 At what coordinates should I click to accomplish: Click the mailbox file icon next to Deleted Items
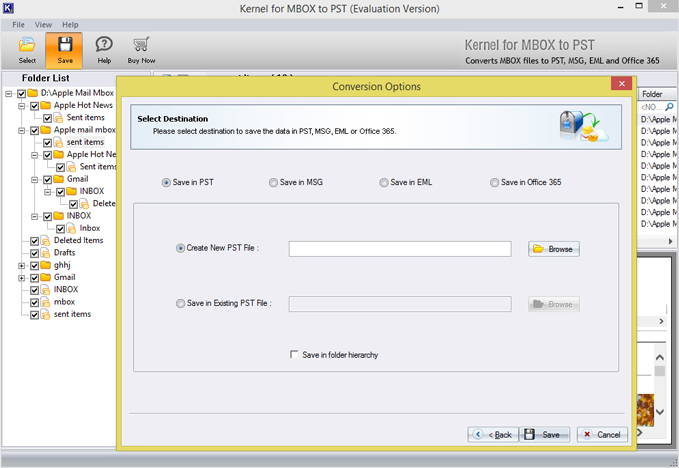coord(45,241)
